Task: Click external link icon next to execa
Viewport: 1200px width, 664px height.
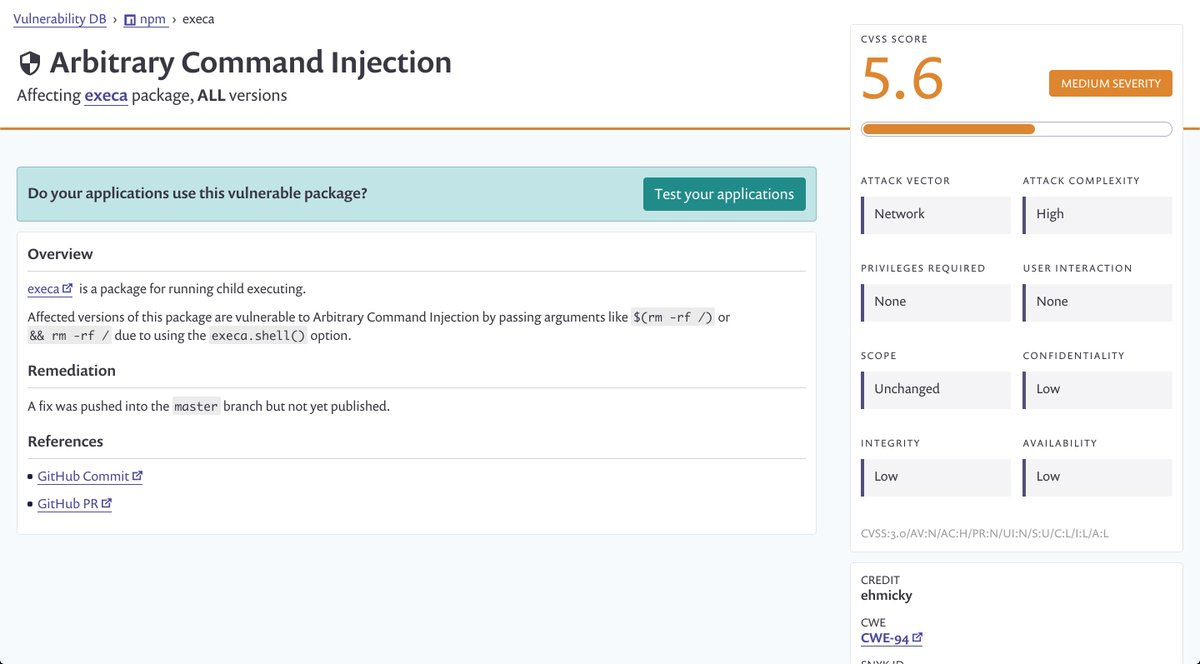Action: 68,289
